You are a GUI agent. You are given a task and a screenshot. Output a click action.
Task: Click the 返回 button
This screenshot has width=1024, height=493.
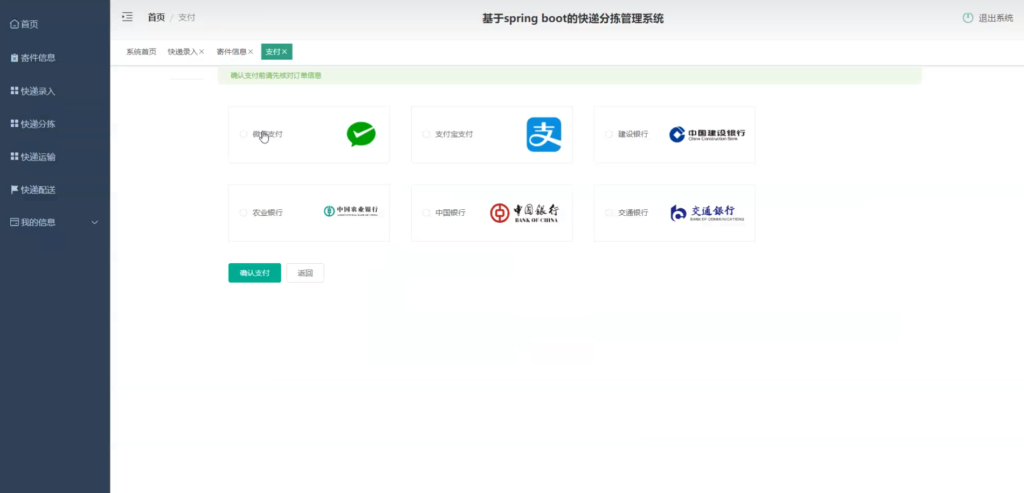click(305, 273)
